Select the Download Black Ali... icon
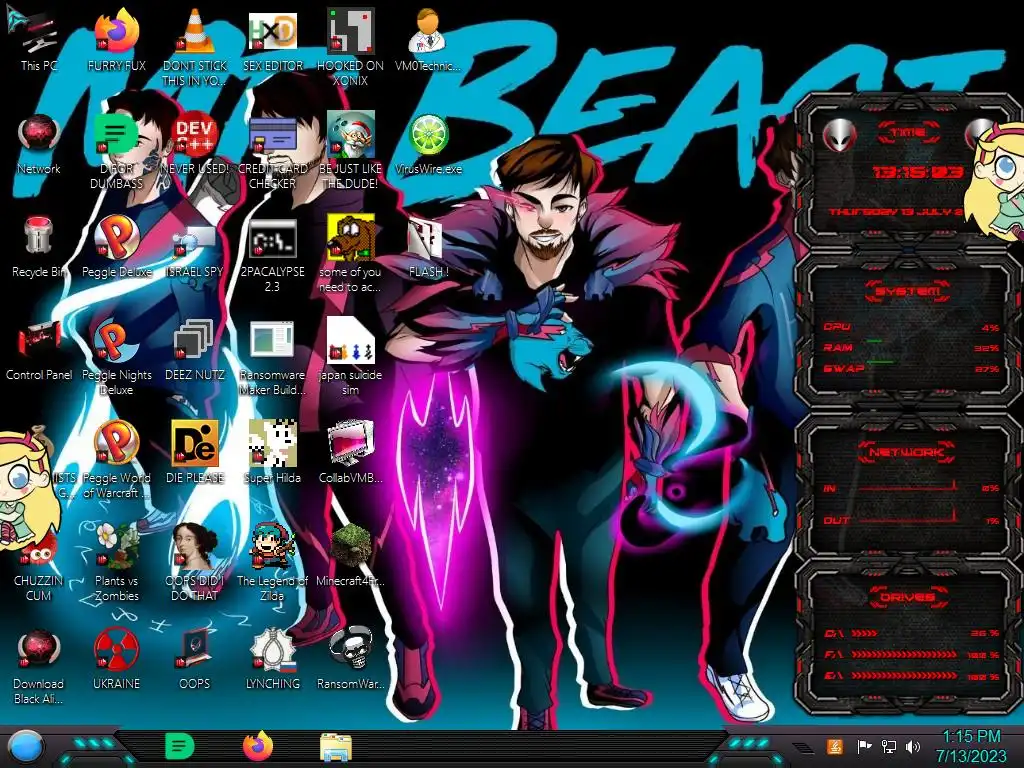 [x=39, y=667]
